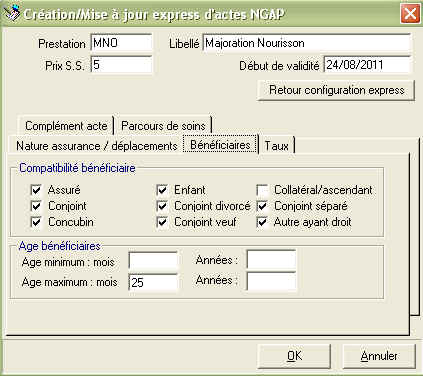Close the NGAP dialog window
The width and height of the screenshot is (423, 376).
click(x=410, y=14)
